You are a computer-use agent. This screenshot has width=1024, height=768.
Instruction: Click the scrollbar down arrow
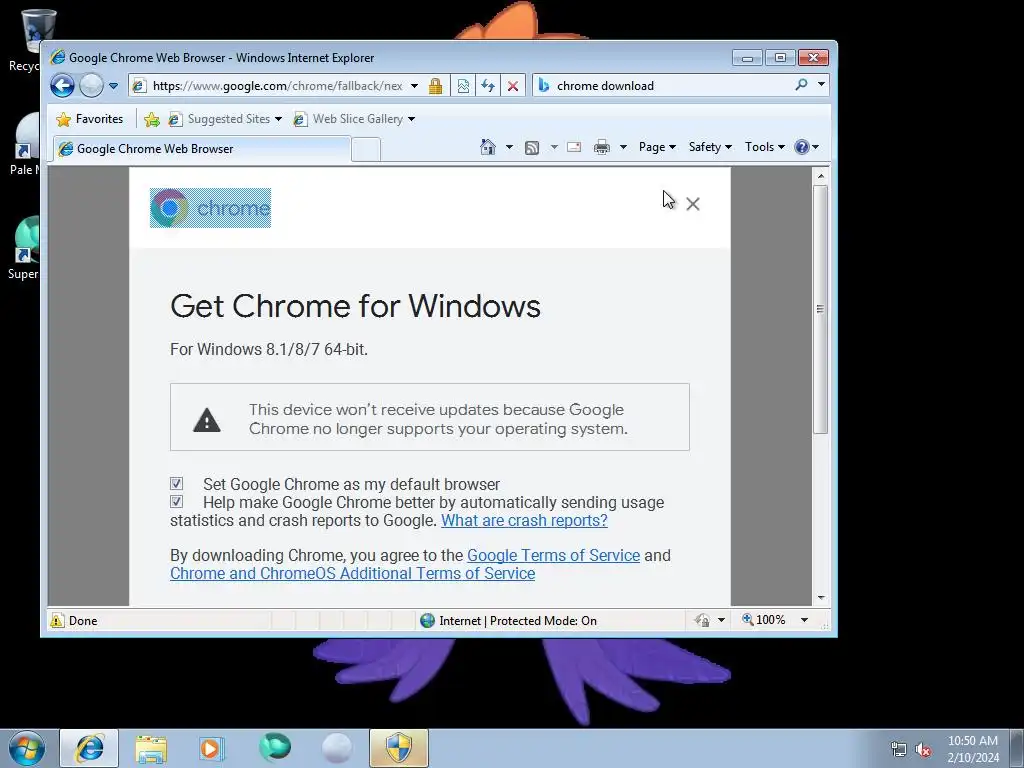click(821, 598)
